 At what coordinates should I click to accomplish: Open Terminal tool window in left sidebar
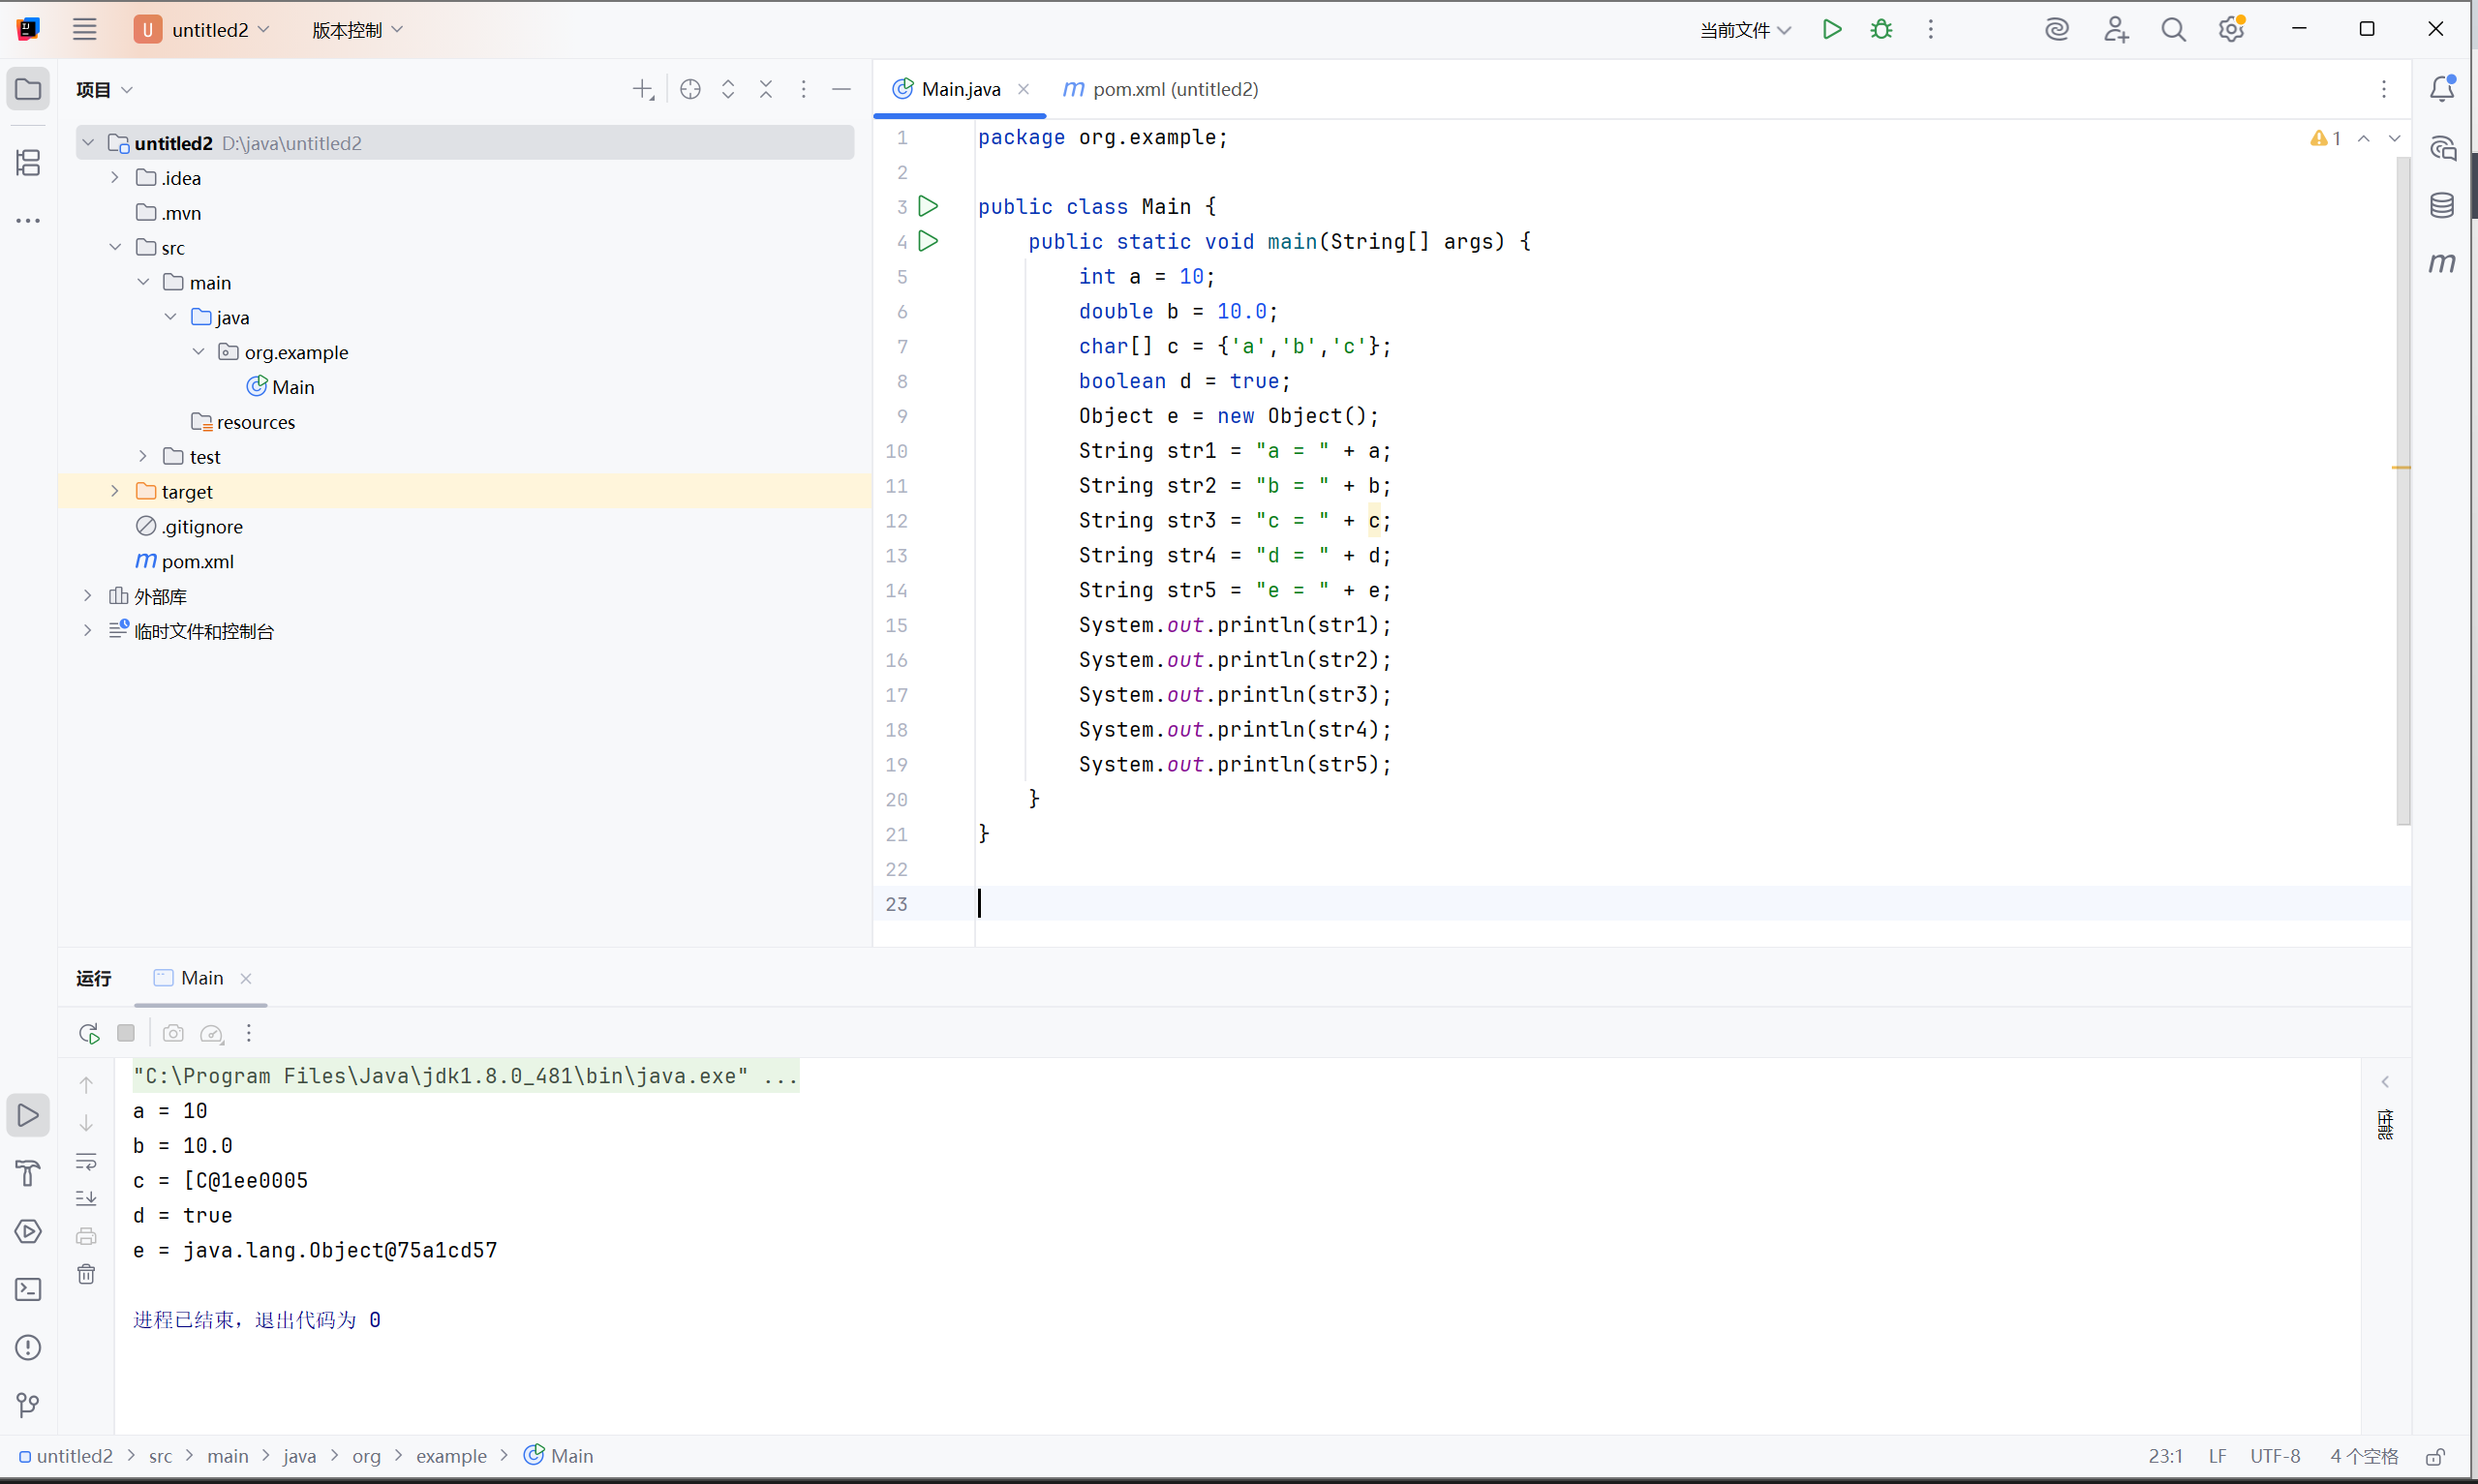tap(28, 1290)
